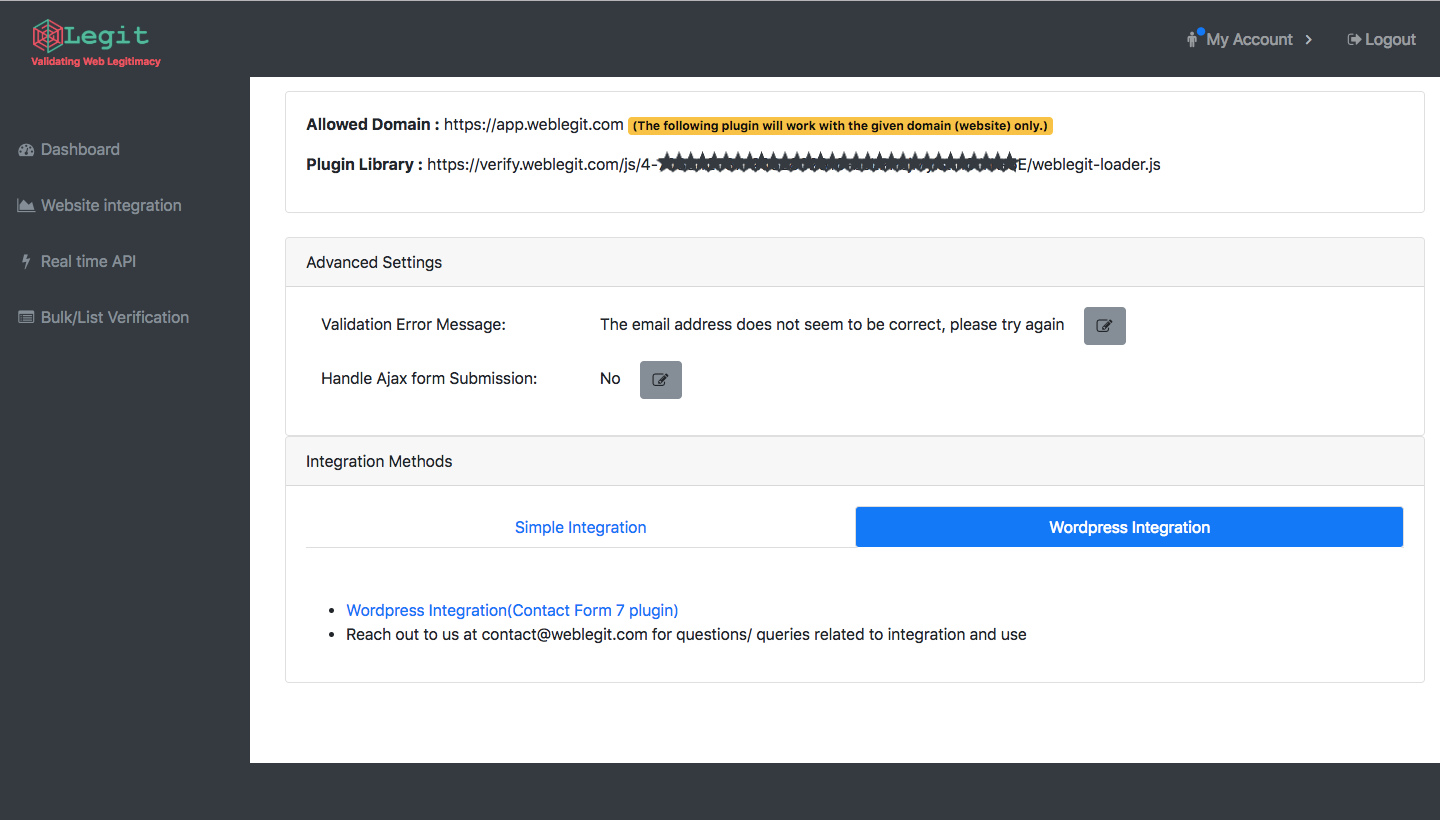
Task: Click the Real time API lightning icon
Action: pyautogui.click(x=26, y=262)
